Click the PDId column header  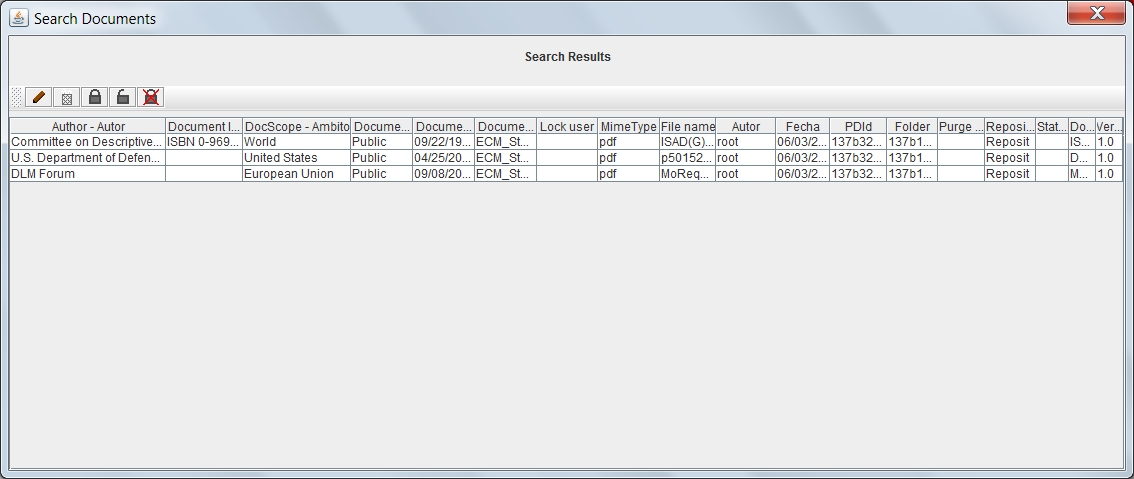(x=858, y=127)
